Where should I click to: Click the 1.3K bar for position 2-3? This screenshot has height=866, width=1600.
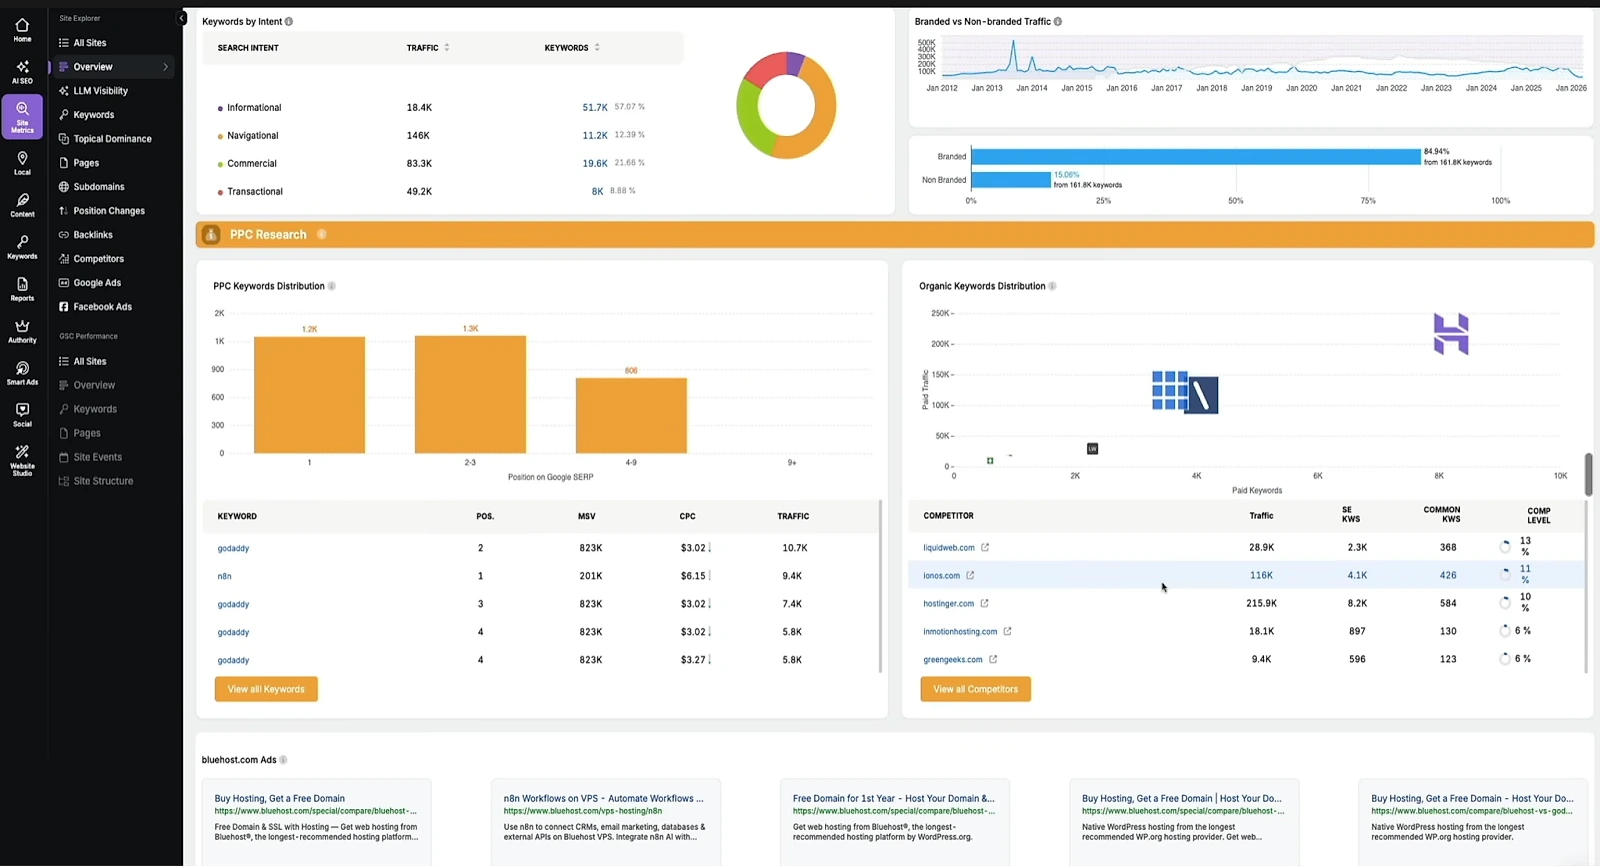(x=470, y=394)
